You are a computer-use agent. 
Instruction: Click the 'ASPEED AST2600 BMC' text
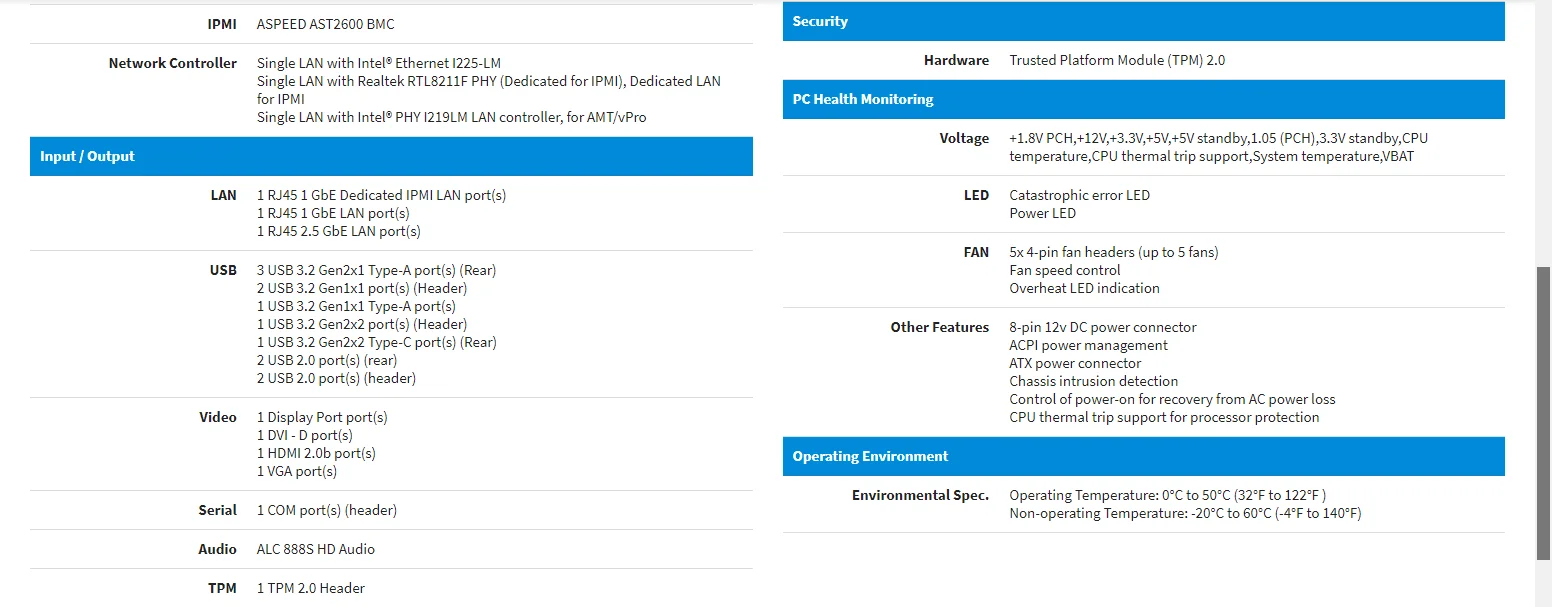pyautogui.click(x=326, y=24)
